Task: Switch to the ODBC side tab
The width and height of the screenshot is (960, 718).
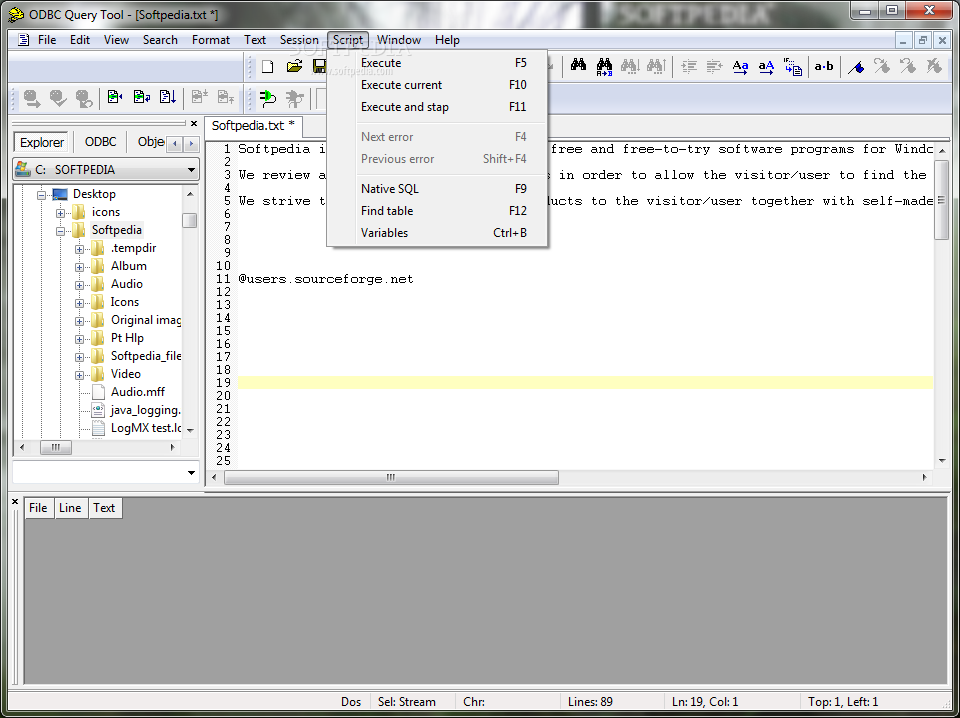Action: pyautogui.click(x=100, y=142)
